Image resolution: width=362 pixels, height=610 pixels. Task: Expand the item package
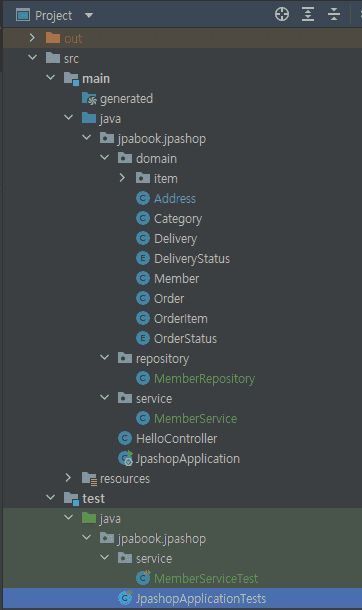pyautogui.click(x=122, y=178)
